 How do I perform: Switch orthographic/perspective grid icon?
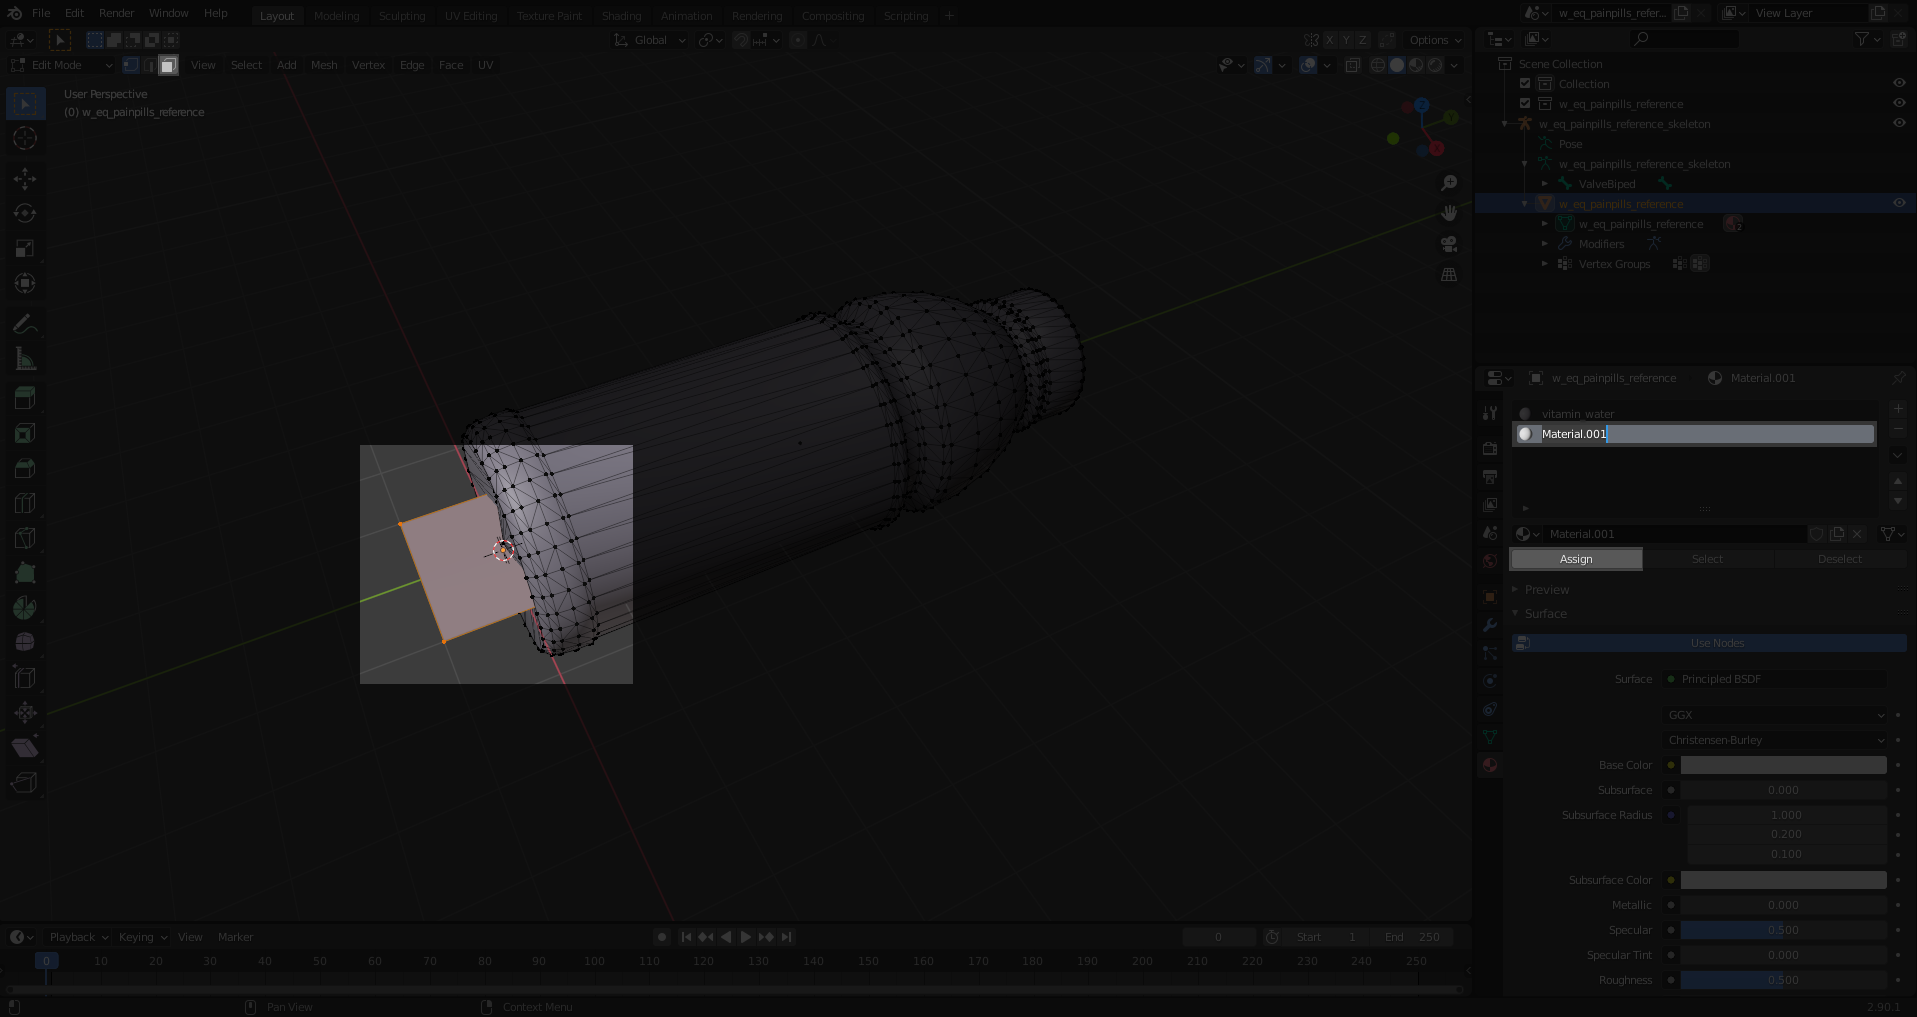[x=1449, y=274]
